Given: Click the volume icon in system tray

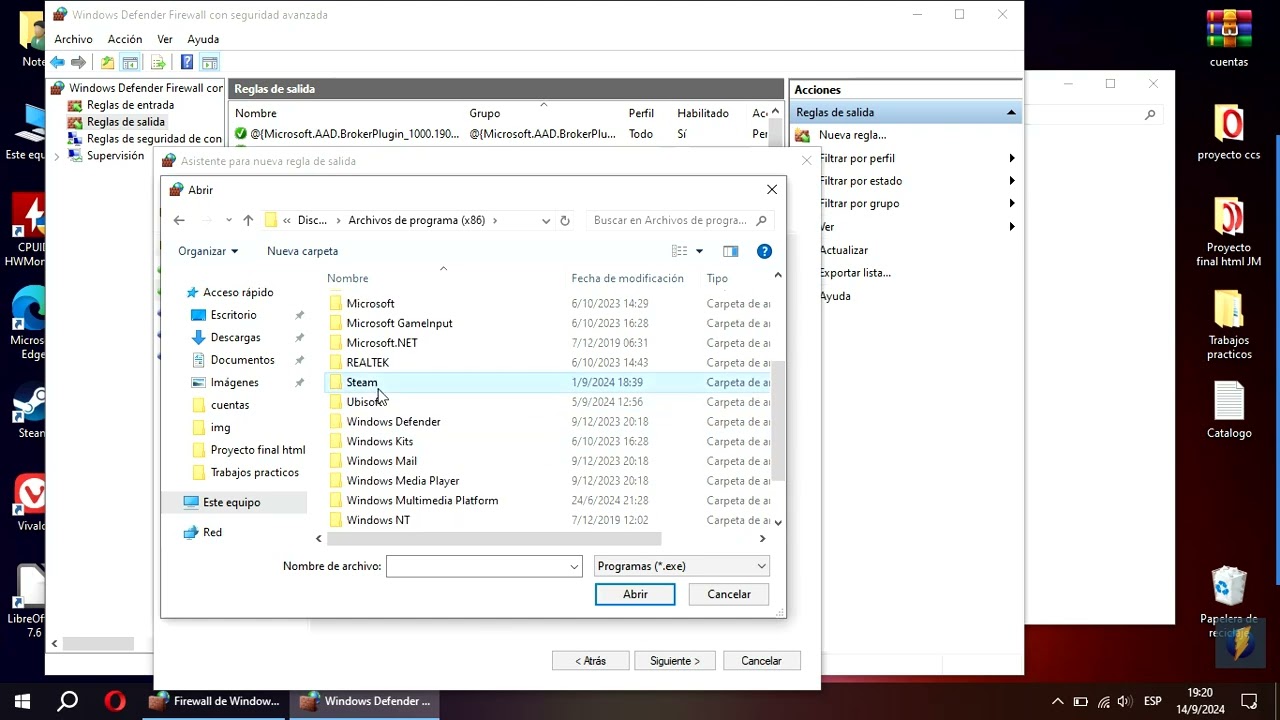Looking at the screenshot, I should [x=1124, y=701].
